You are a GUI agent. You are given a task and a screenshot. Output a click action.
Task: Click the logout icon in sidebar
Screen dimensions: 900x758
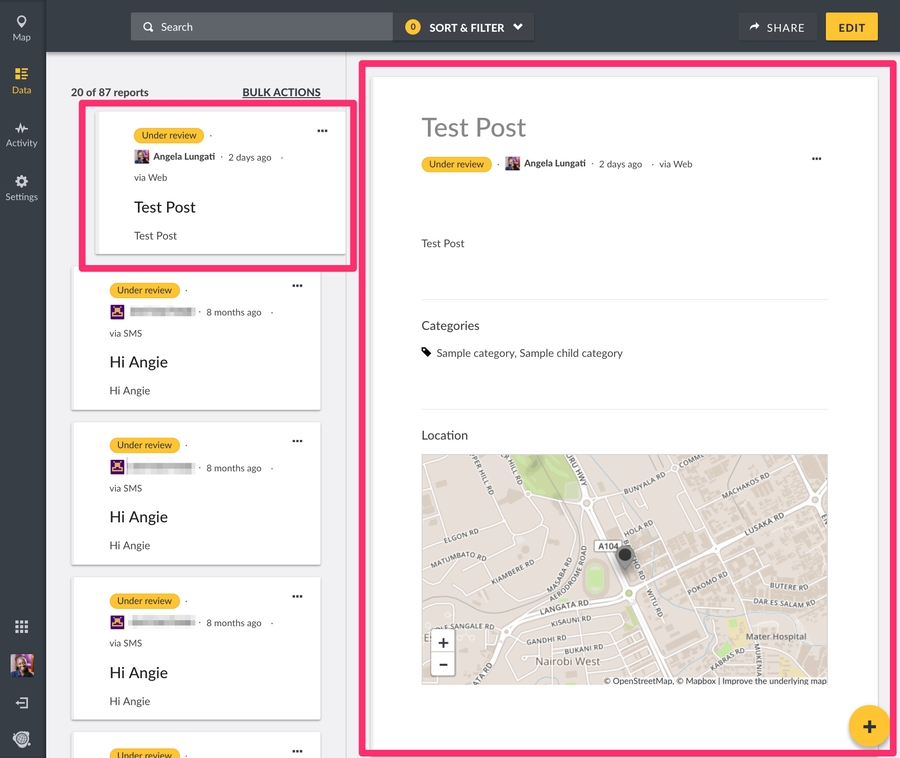[21, 703]
